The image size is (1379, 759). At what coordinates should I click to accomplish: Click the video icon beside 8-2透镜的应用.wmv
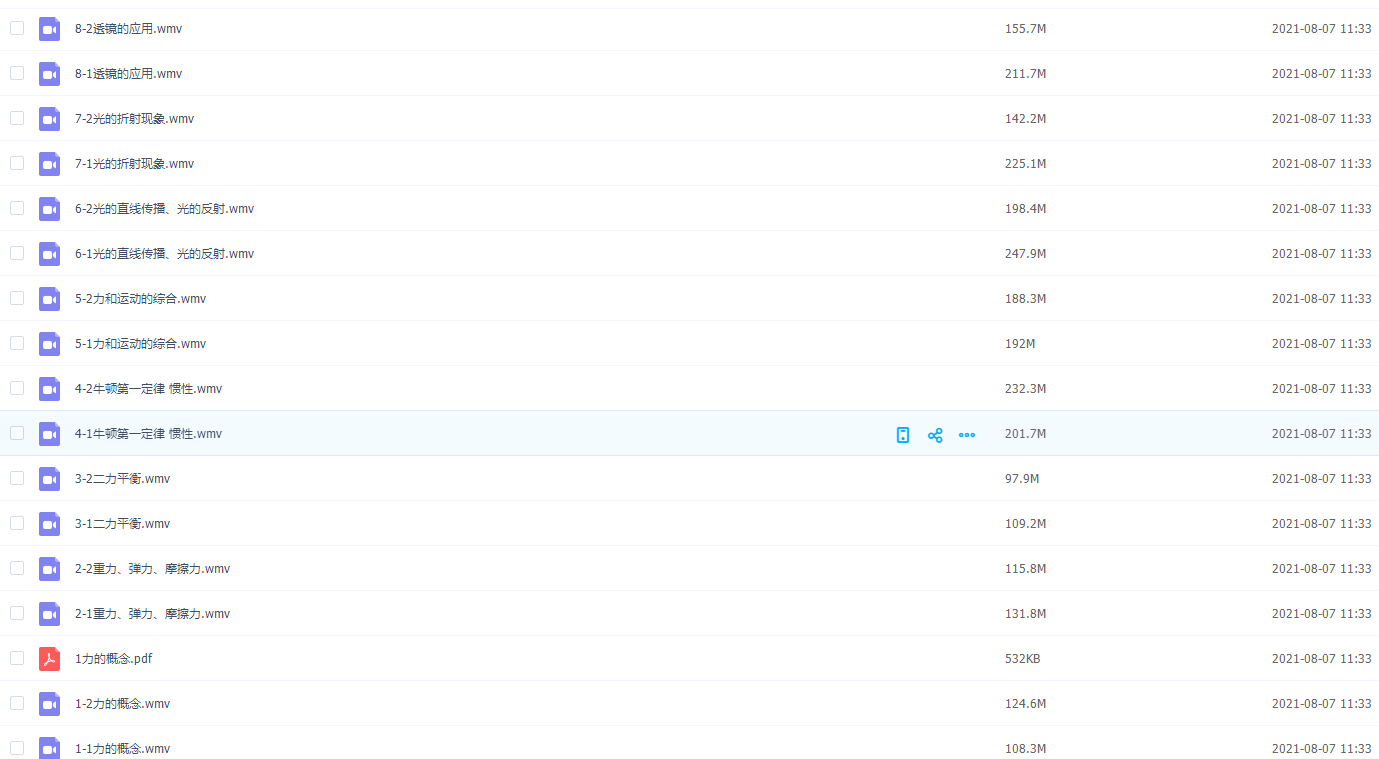click(x=49, y=29)
